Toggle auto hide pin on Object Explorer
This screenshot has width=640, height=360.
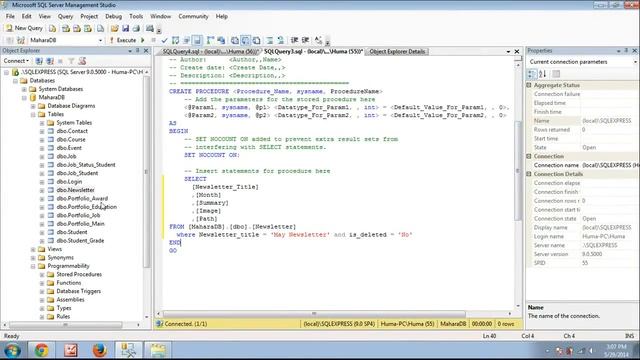(138, 51)
